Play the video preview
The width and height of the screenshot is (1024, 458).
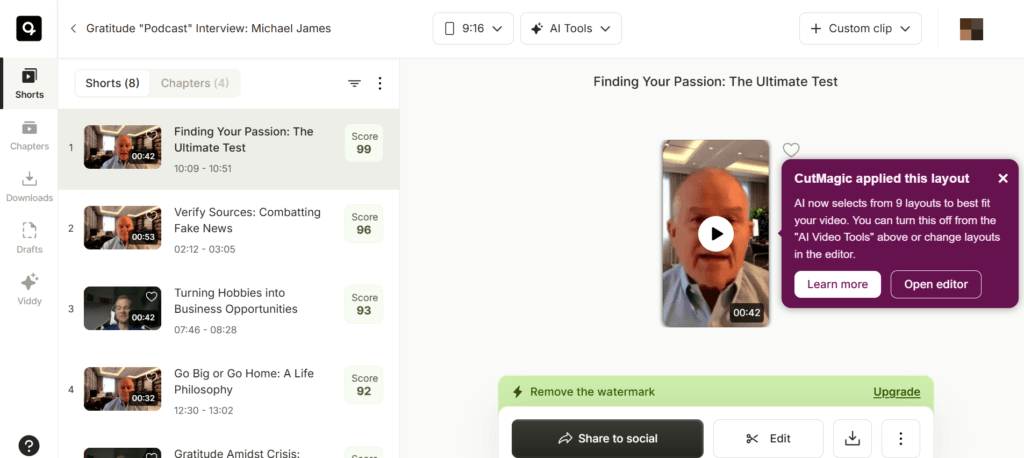coord(716,233)
